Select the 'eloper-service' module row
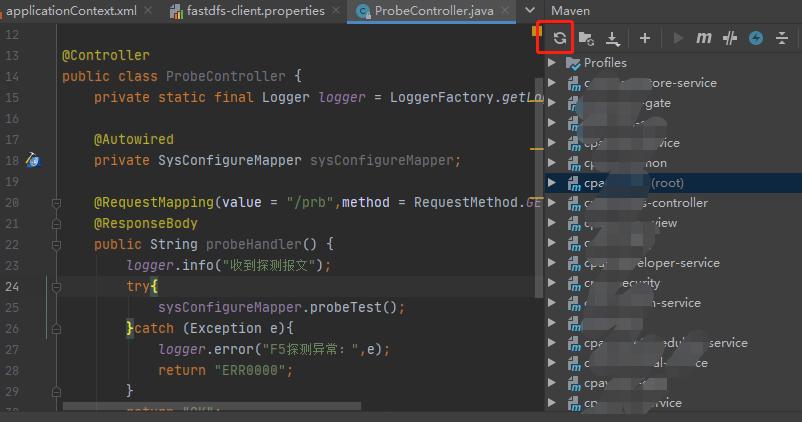This screenshot has width=802, height=422. tap(674, 263)
